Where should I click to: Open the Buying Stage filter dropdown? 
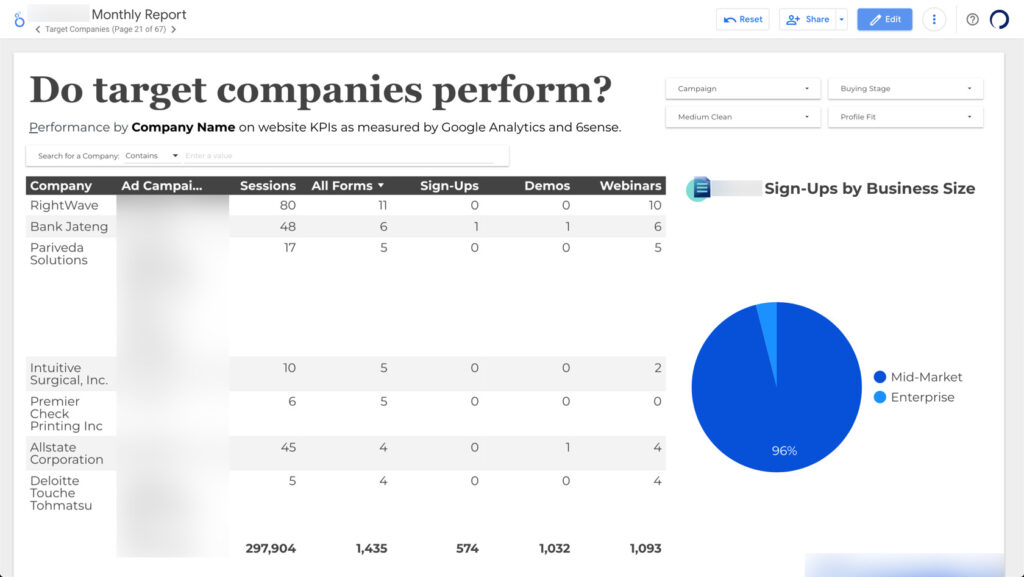coord(905,88)
